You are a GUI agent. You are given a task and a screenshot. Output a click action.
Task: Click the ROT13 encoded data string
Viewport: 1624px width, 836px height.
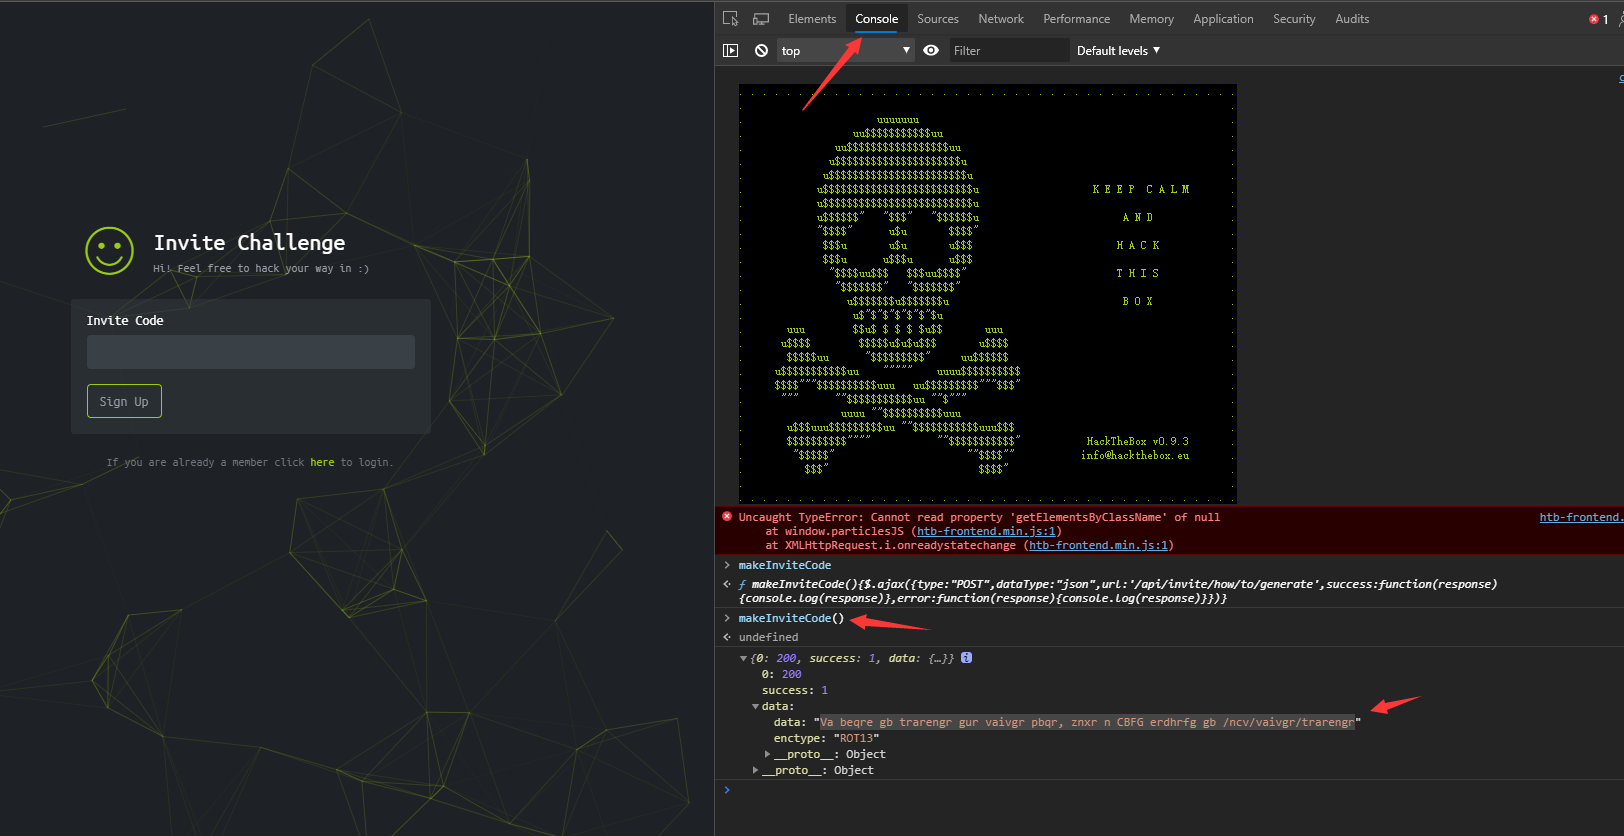click(x=1087, y=722)
